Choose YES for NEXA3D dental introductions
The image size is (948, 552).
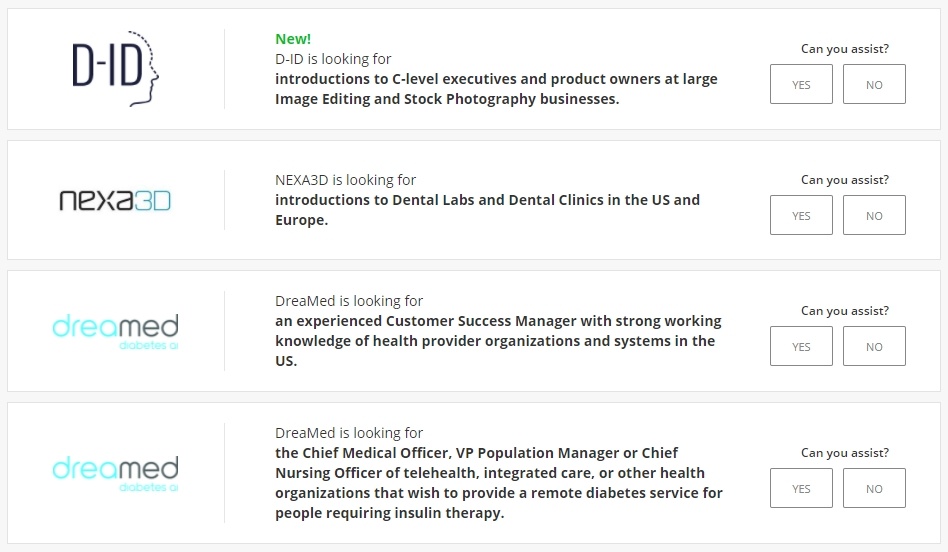coord(801,215)
